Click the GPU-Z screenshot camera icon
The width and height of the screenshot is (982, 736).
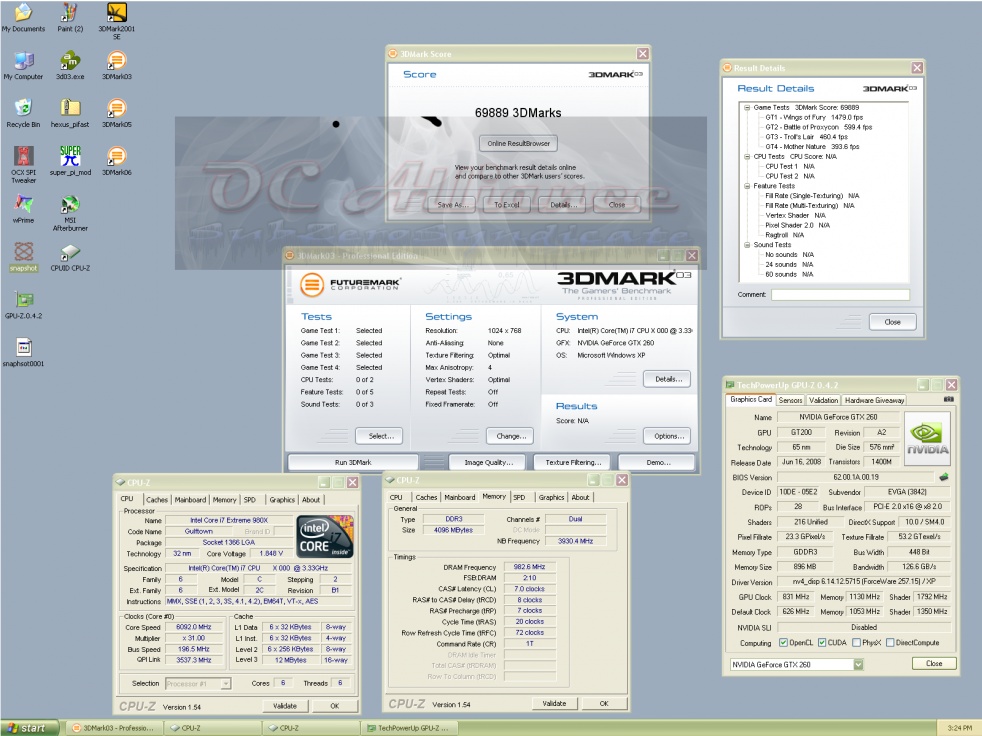click(947, 400)
